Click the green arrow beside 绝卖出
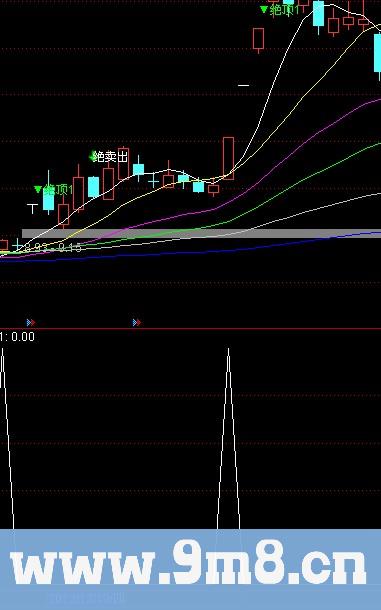Viewport: 381px width, 610px height. click(92, 156)
